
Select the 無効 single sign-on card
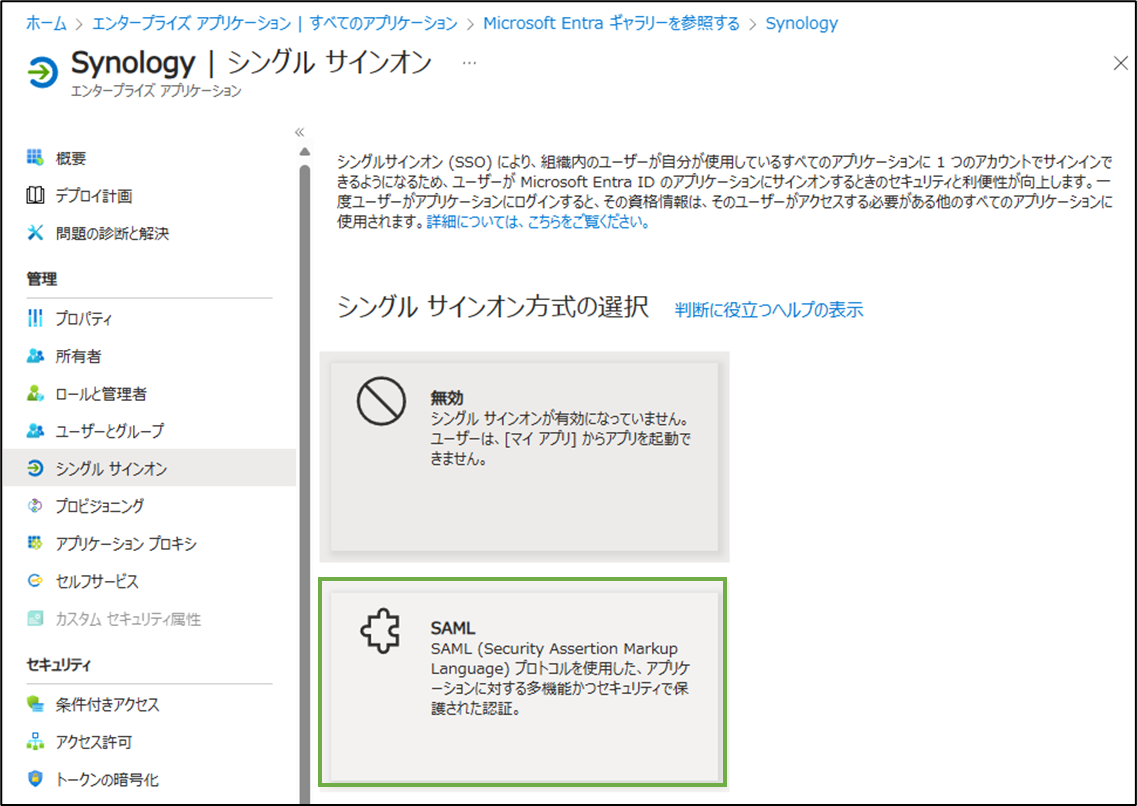(524, 457)
